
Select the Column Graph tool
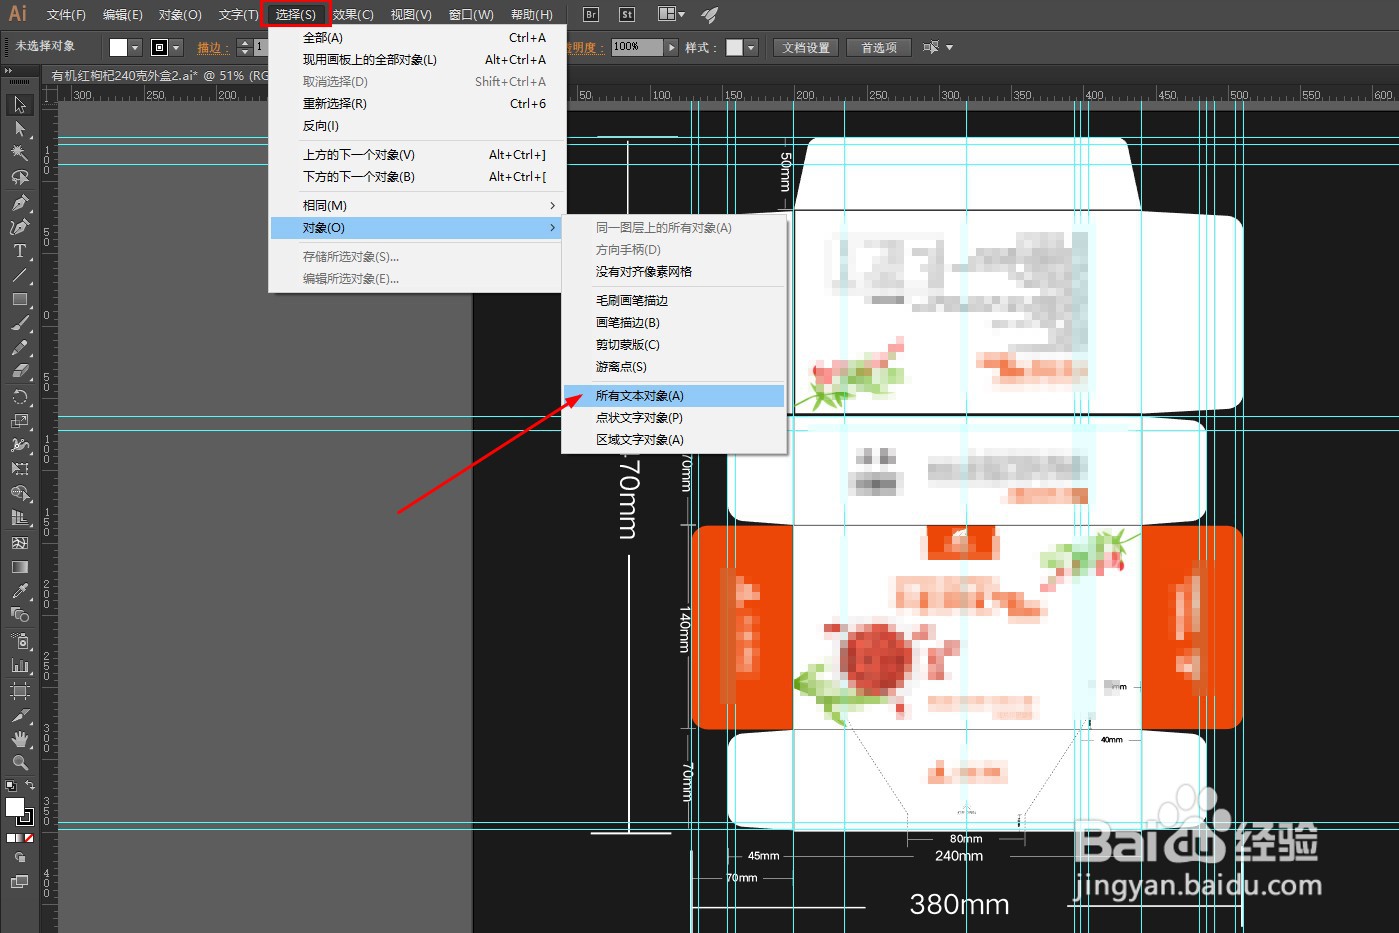(20, 665)
